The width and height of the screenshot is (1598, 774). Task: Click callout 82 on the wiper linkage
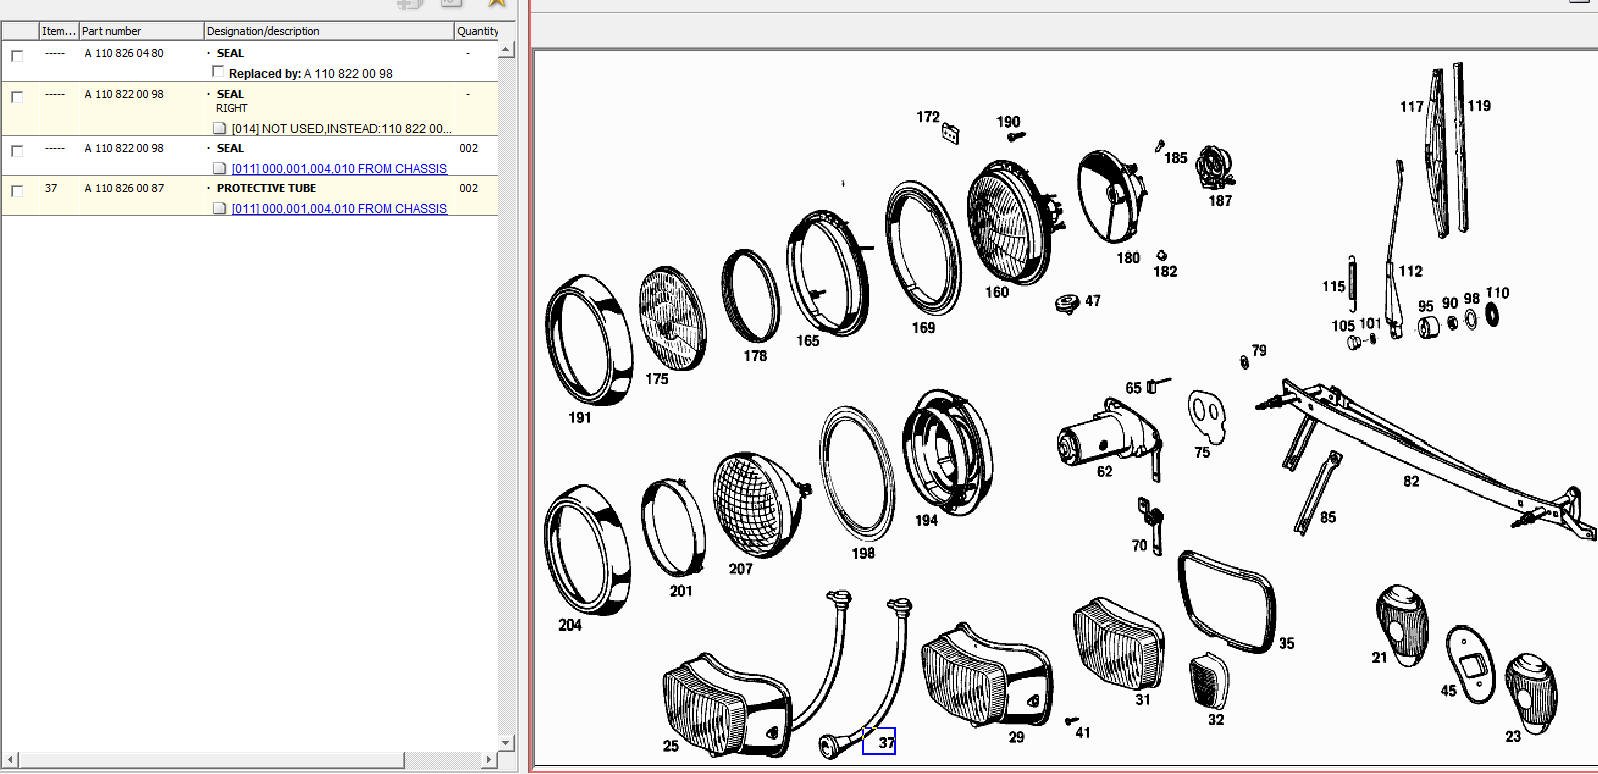(x=1411, y=481)
